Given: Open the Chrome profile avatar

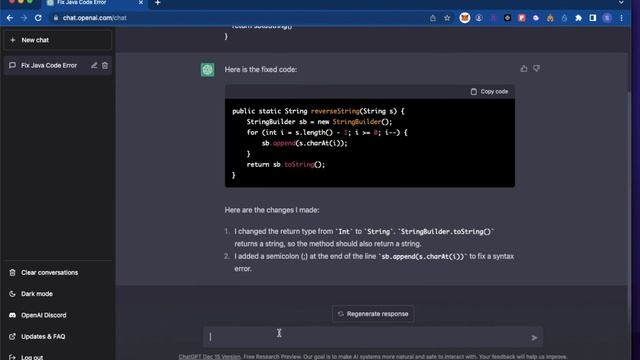Looking at the screenshot, I should pyautogui.click(x=607, y=18).
